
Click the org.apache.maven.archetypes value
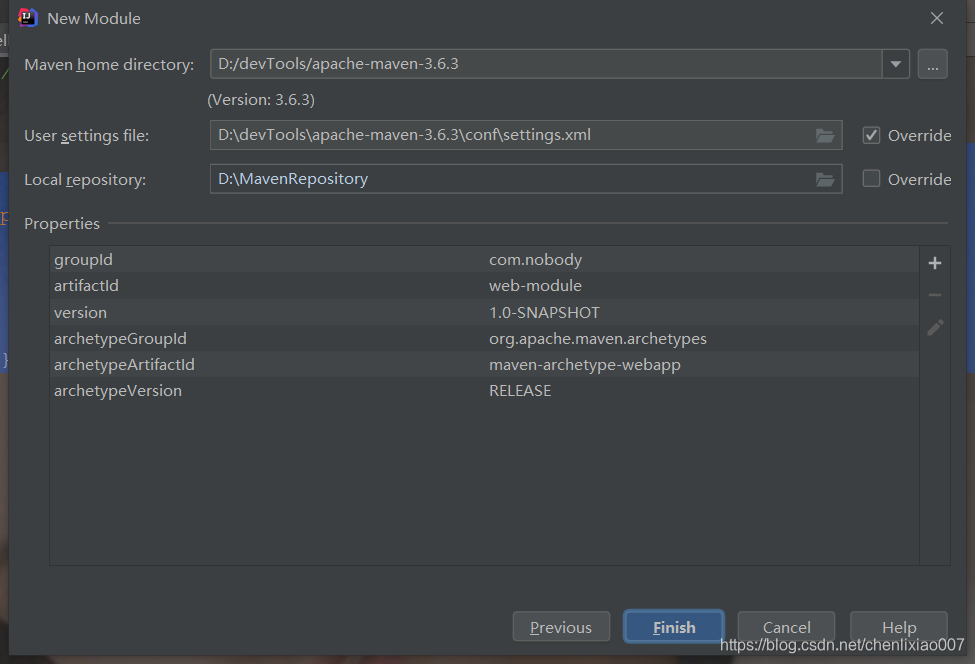pos(598,339)
